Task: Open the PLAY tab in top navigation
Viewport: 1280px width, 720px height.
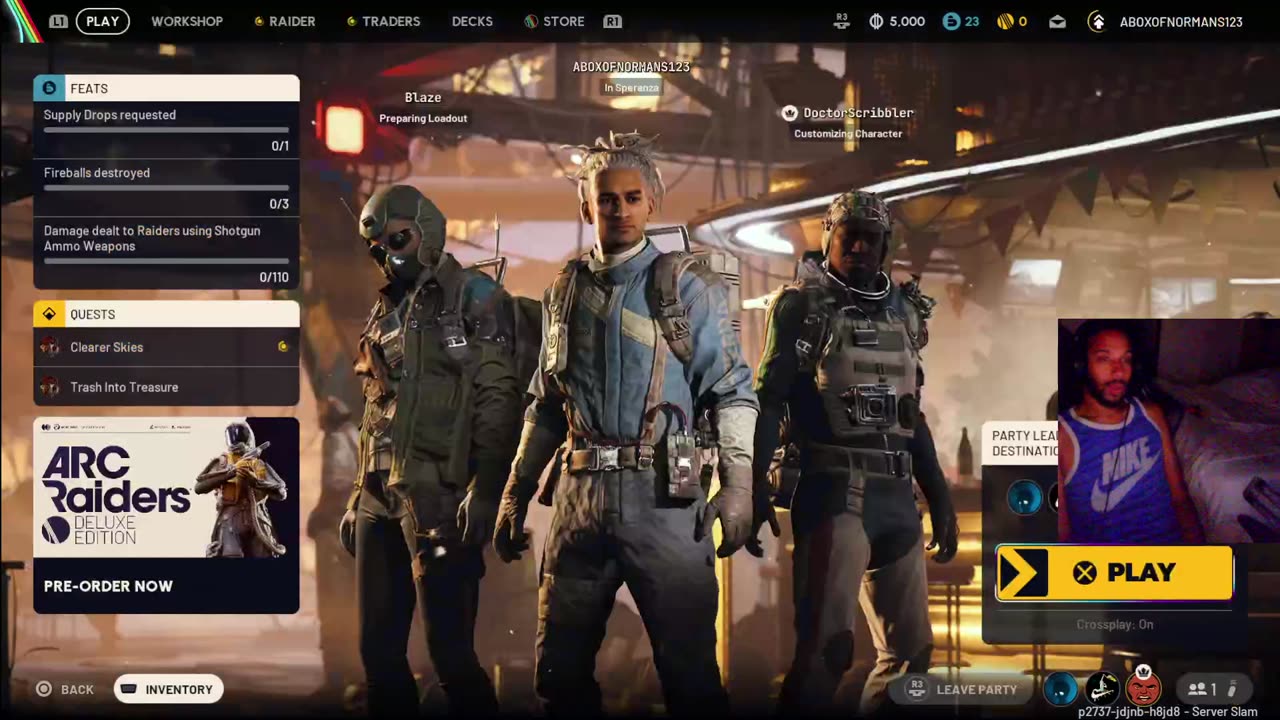Action: pyautogui.click(x=102, y=21)
